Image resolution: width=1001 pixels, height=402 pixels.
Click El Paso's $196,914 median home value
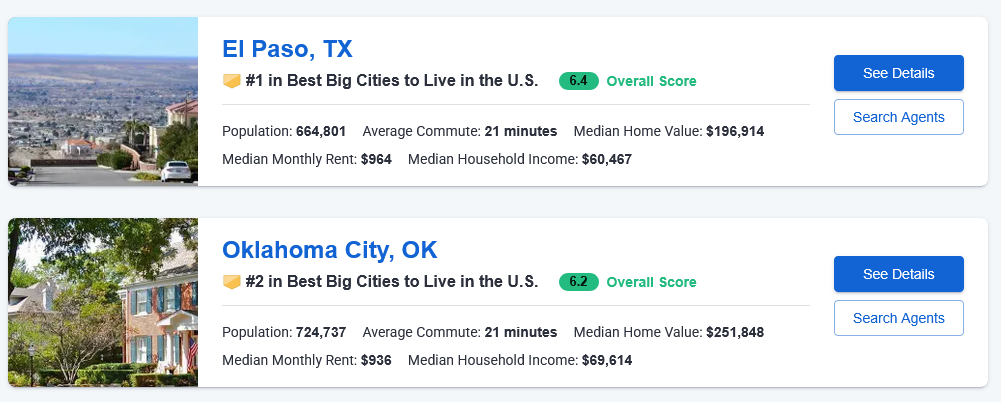click(735, 131)
